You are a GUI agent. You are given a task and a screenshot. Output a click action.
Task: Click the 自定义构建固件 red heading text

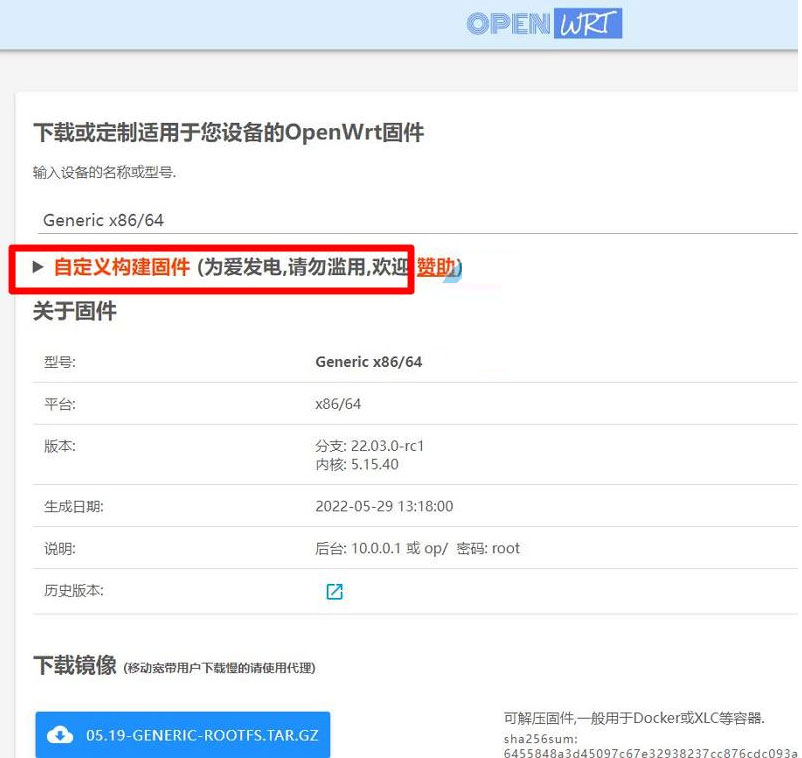[x=122, y=267]
